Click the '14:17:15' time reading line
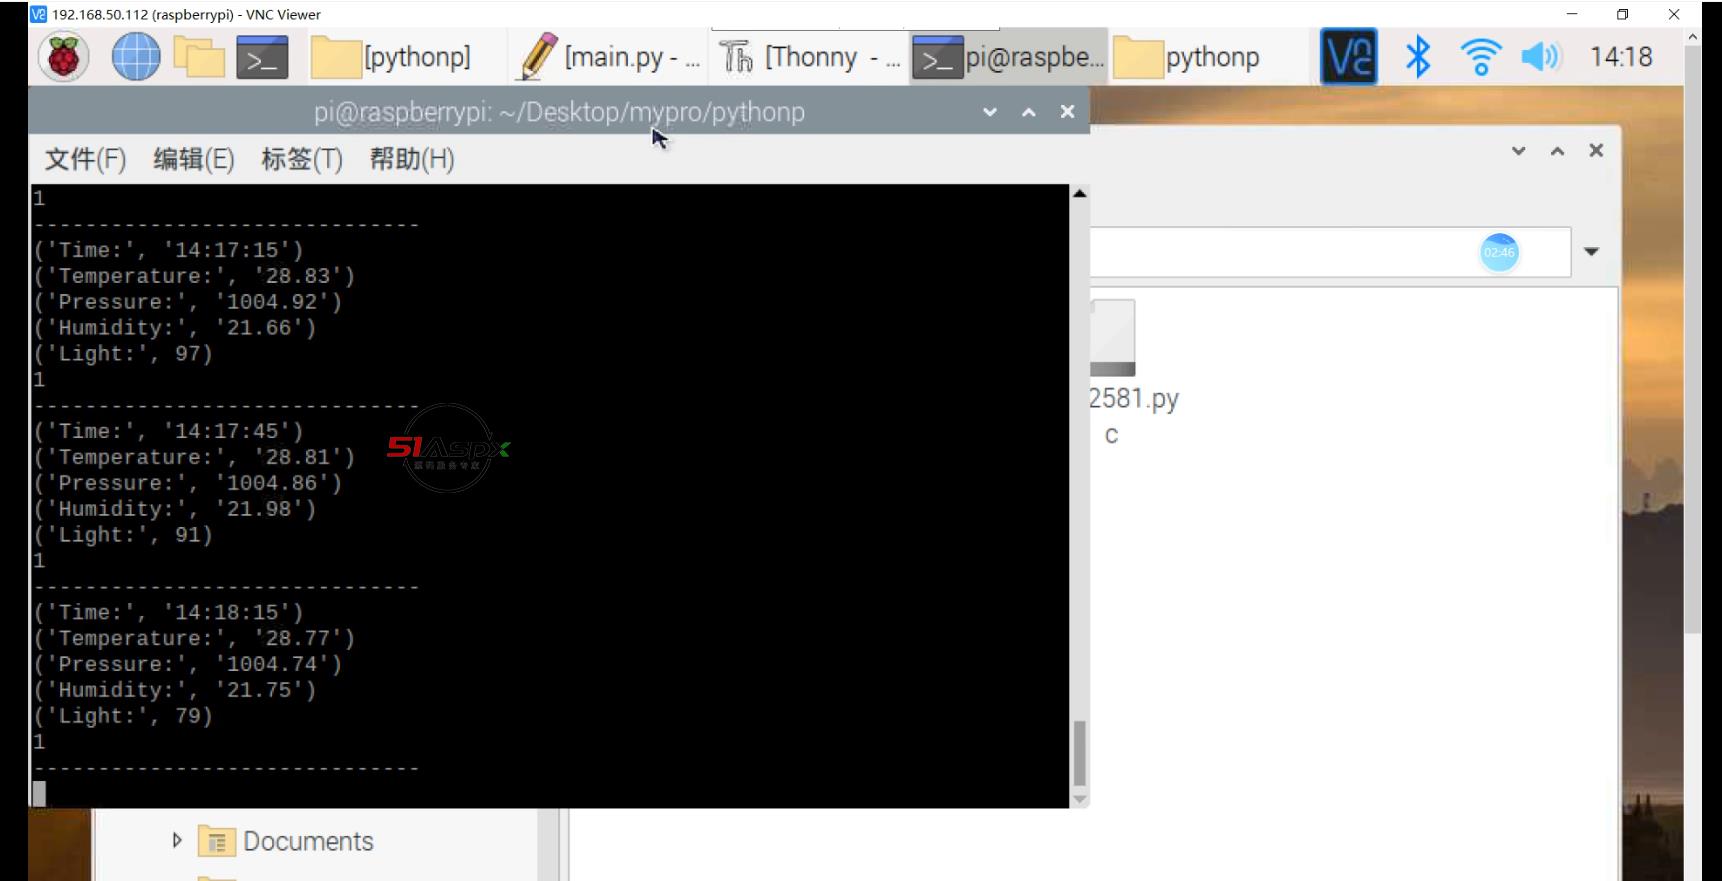 point(169,250)
